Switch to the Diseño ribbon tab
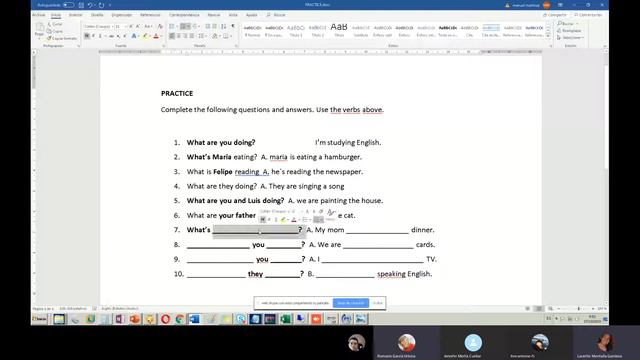The width and height of the screenshot is (640, 360). [97, 15]
